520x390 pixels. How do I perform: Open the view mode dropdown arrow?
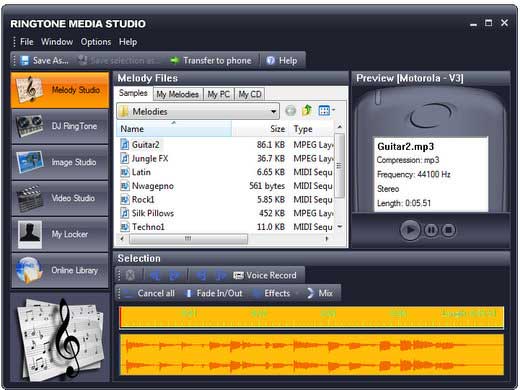point(333,110)
